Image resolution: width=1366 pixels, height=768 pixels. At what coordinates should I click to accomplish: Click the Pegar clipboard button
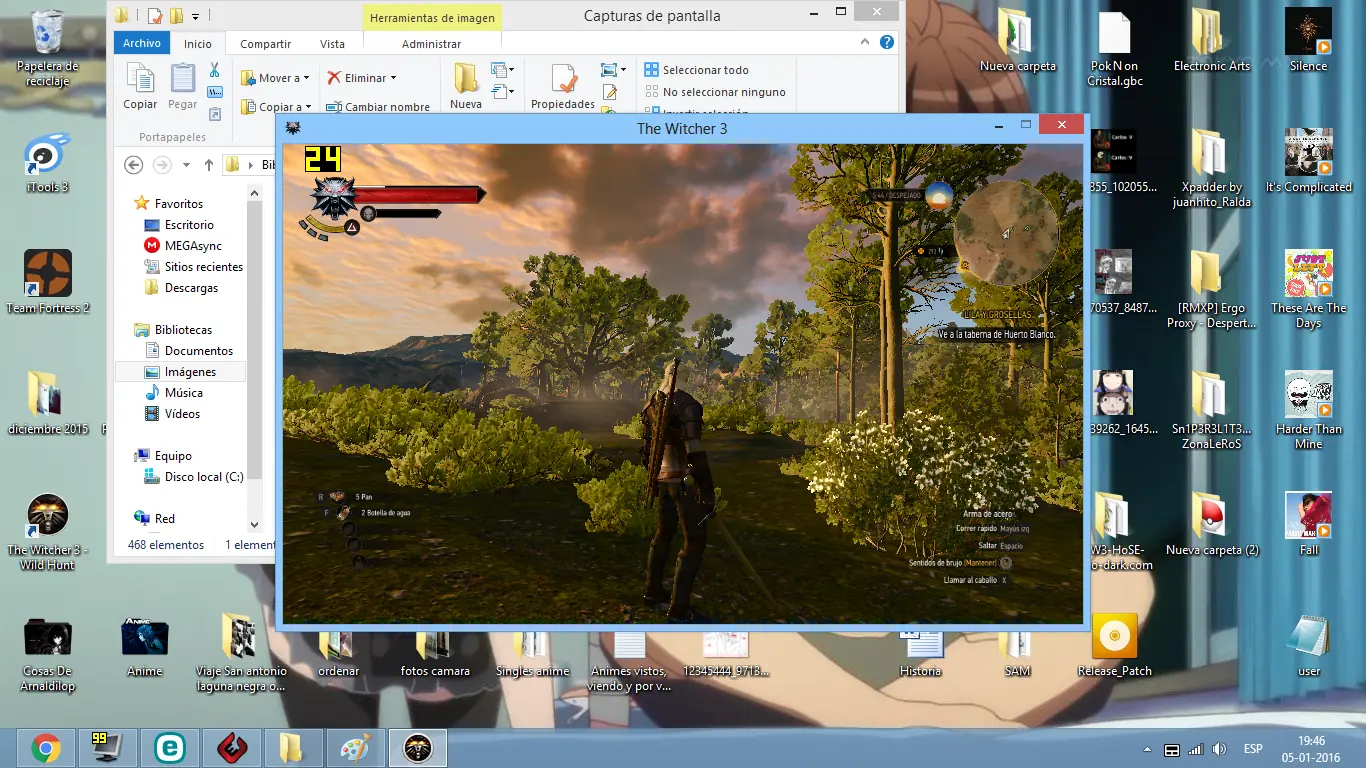click(183, 87)
